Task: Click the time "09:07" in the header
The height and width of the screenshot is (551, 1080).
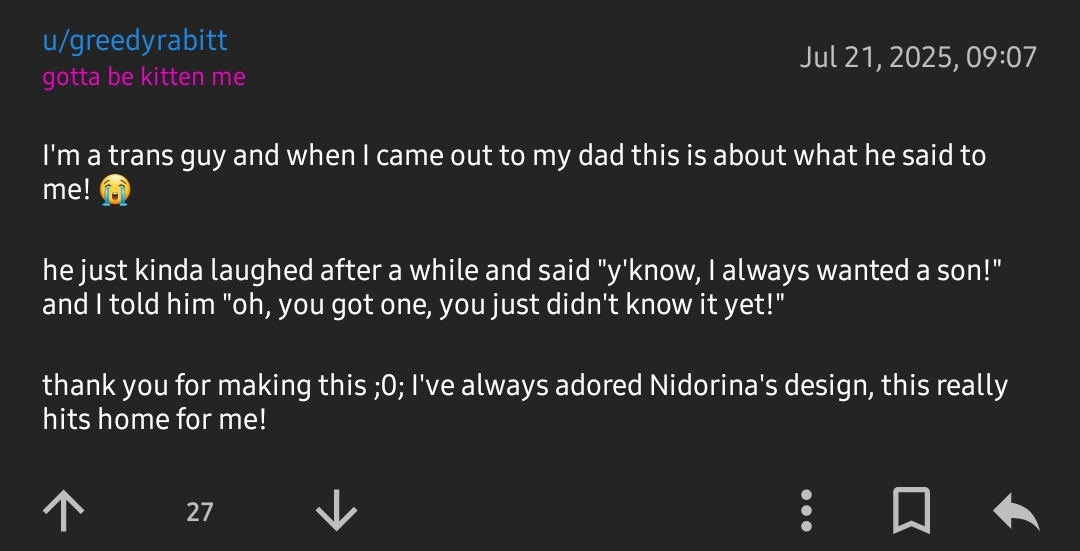Action: pos(1001,56)
